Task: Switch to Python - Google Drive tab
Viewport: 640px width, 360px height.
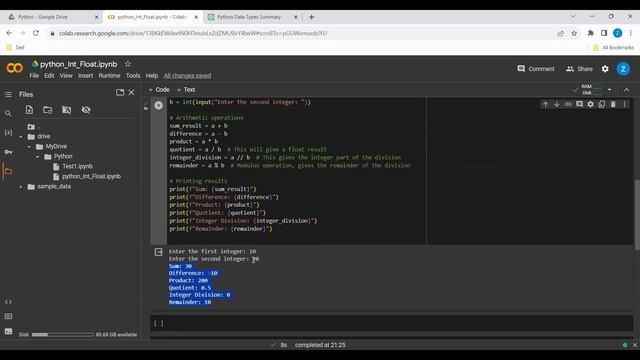Action: tap(52, 17)
